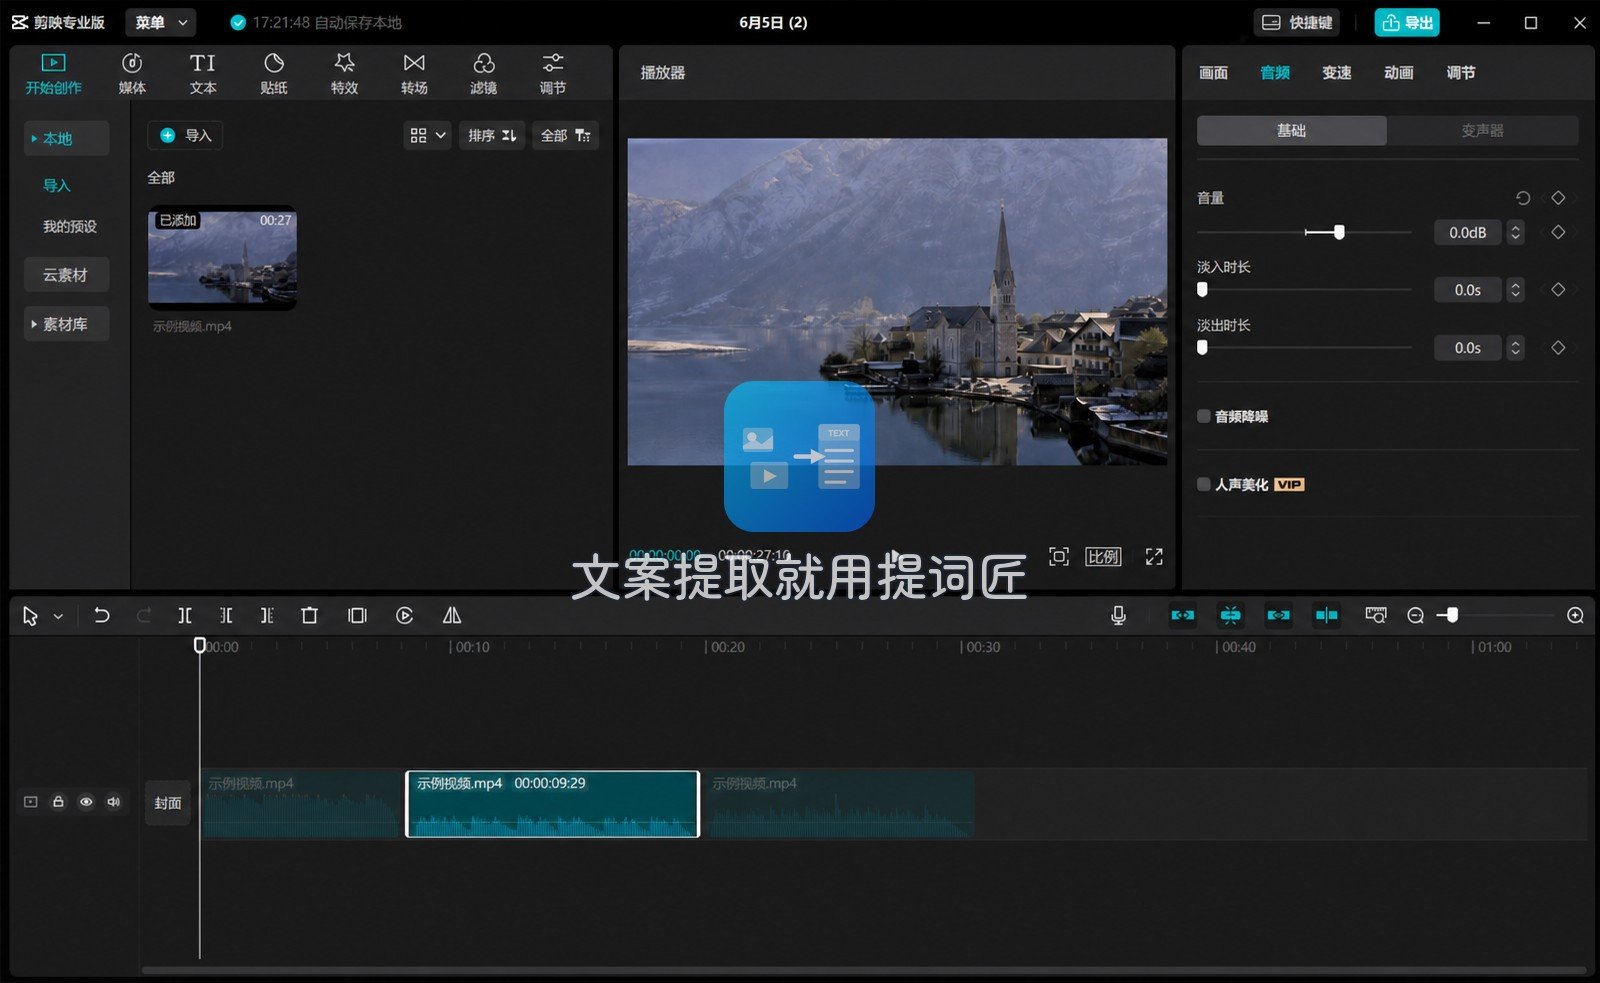
Task: Switch to the 变声器 tab
Action: pos(1482,130)
